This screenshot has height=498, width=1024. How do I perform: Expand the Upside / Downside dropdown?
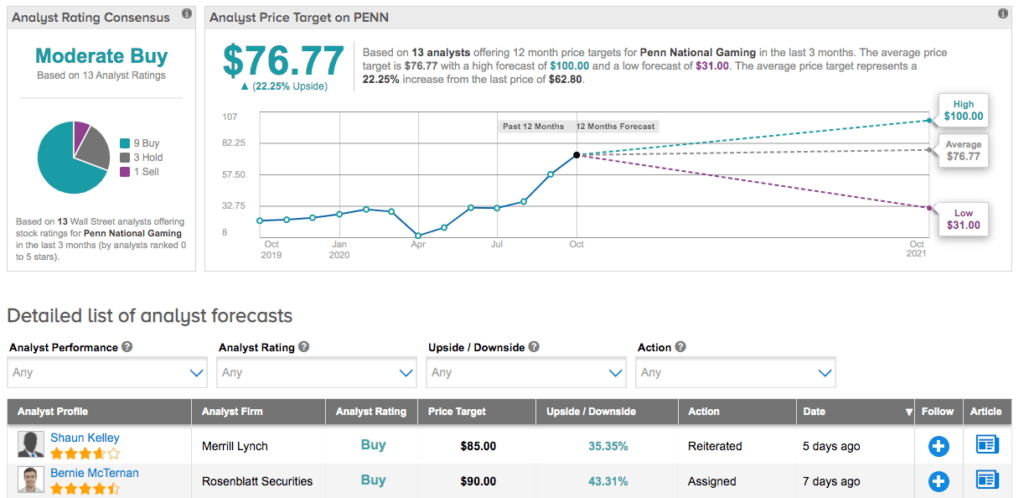pyautogui.click(x=526, y=373)
